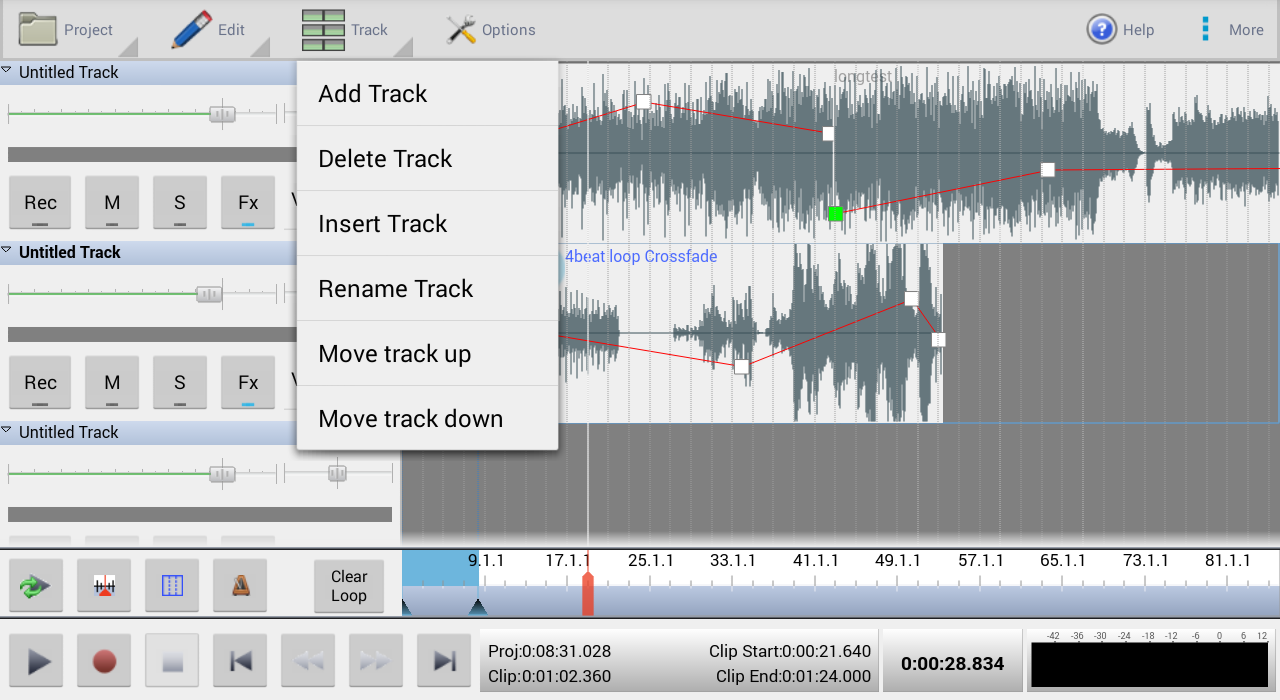Toggle loop playback mode
This screenshot has height=700, width=1280.
(36, 586)
